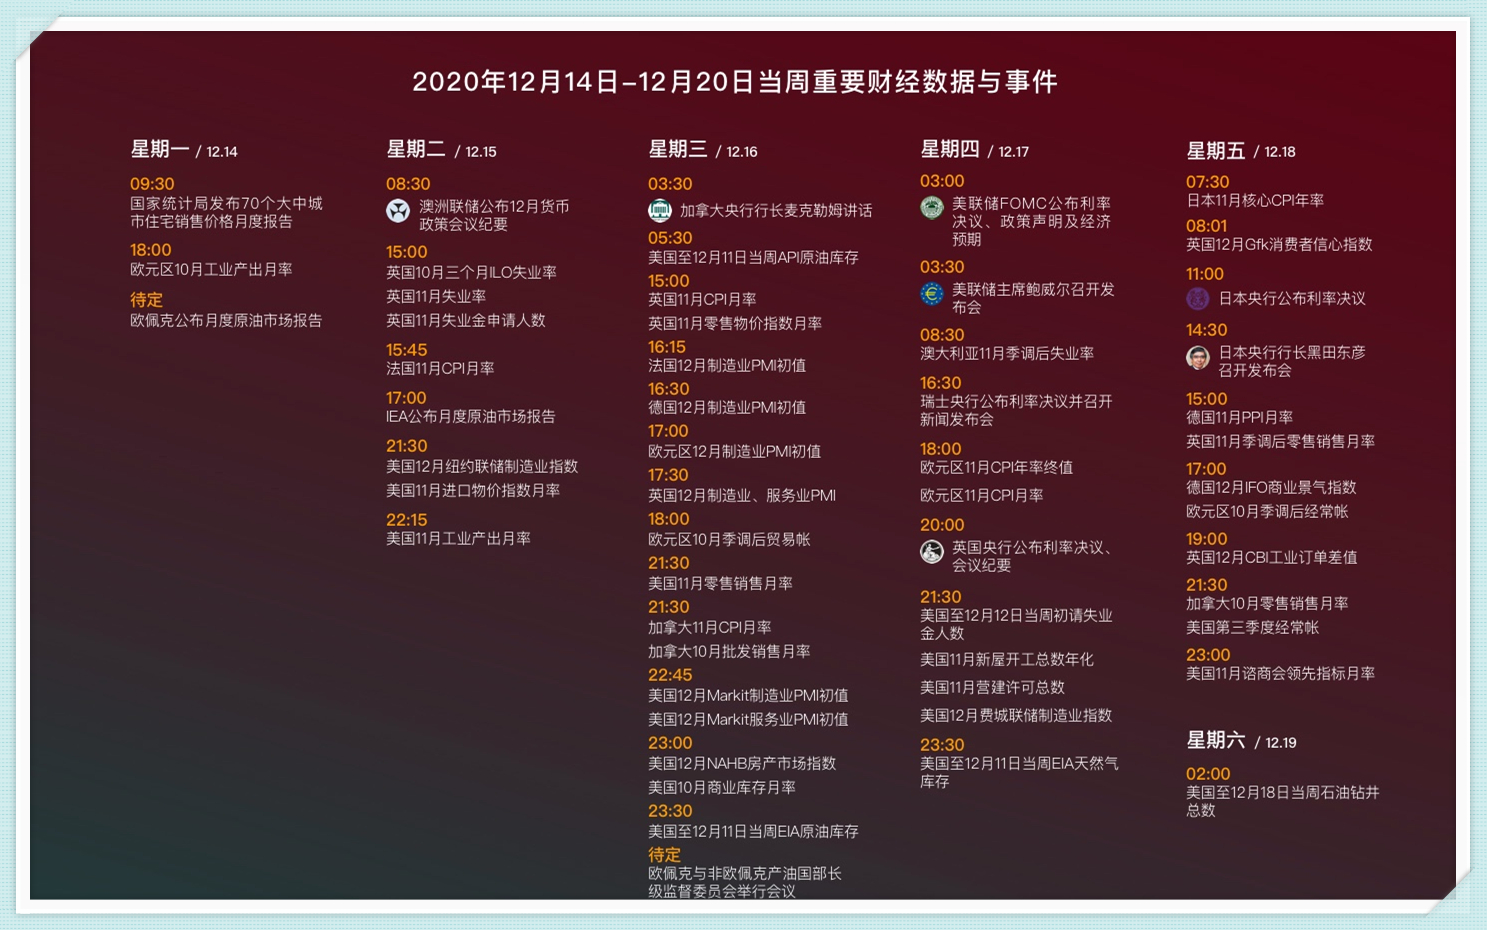
Task: Select 美国12月纽约联储制造业指数
Action: 482,466
